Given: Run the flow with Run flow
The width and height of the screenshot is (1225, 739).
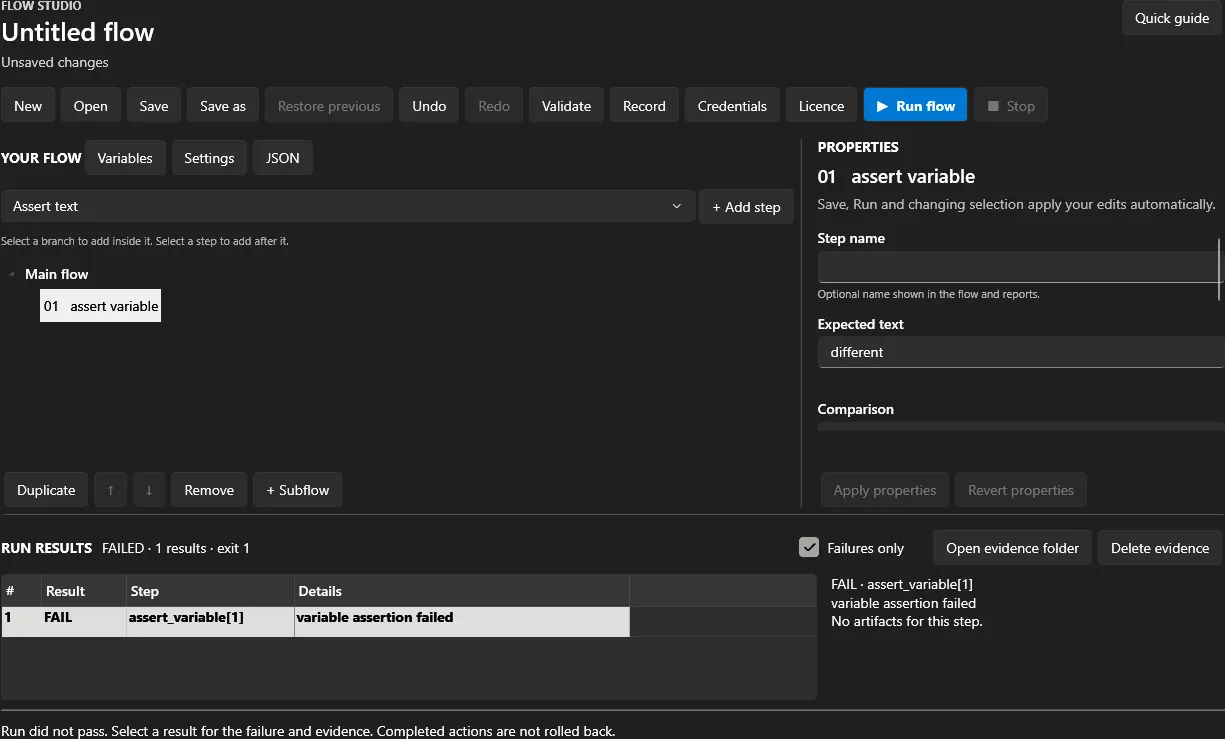Looking at the screenshot, I should (x=915, y=106).
